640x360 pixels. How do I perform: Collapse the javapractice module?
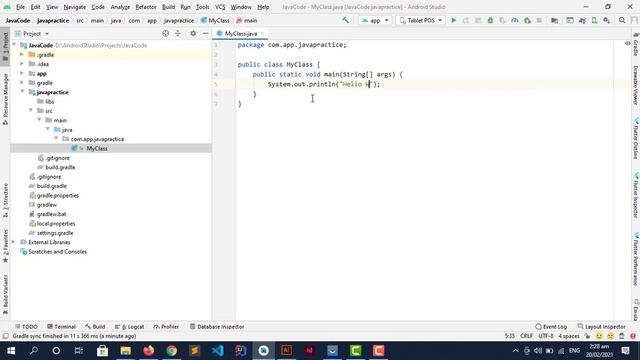(x=22, y=92)
